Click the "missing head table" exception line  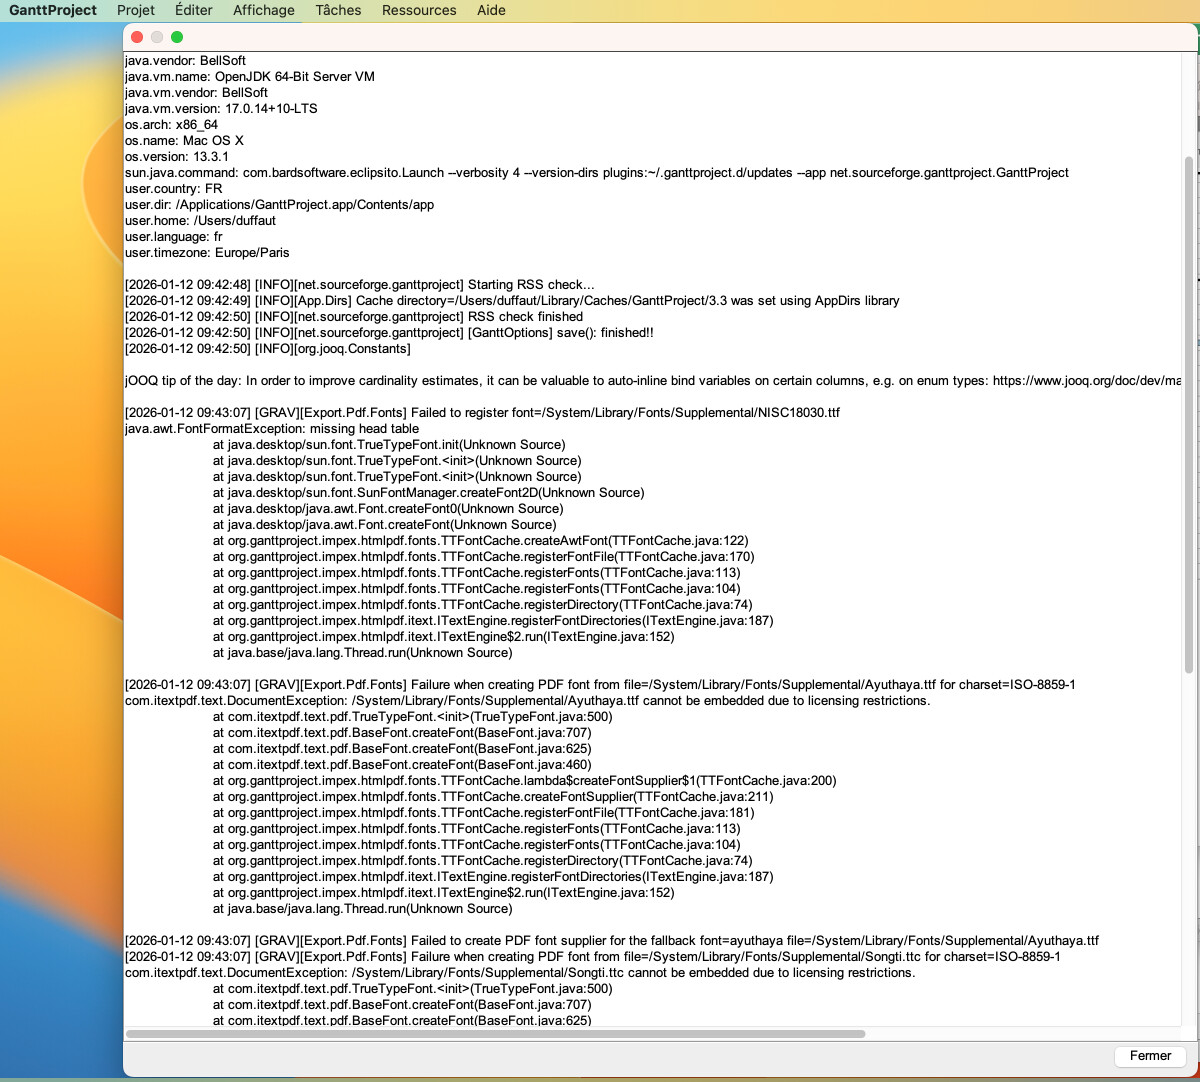(x=272, y=429)
